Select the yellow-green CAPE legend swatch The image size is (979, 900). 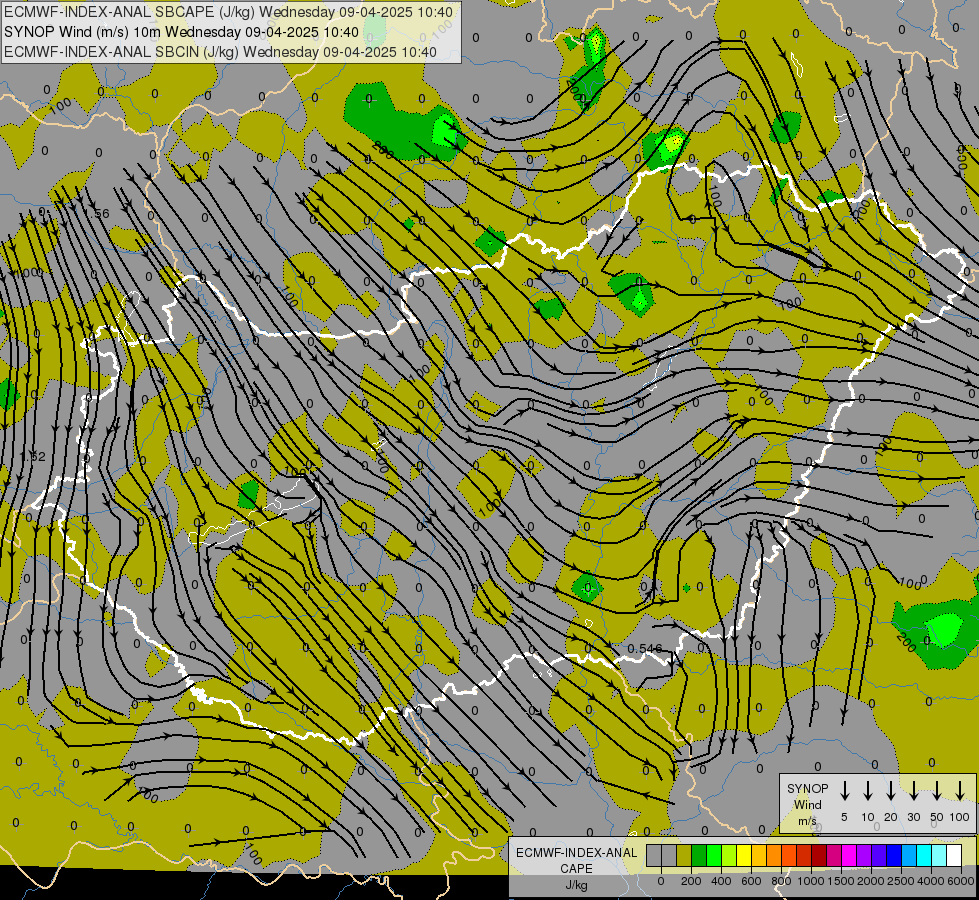(729, 856)
